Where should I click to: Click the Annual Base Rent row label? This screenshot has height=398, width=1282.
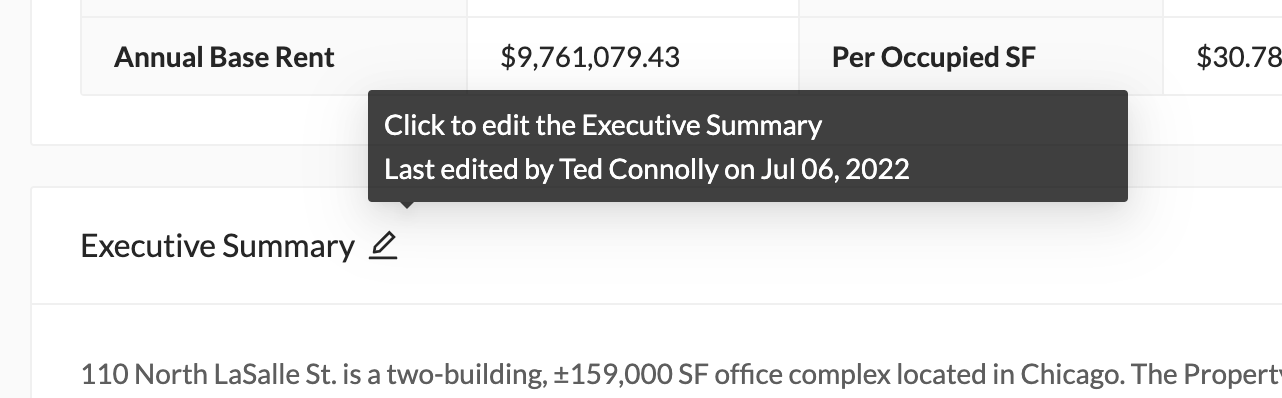274,57
